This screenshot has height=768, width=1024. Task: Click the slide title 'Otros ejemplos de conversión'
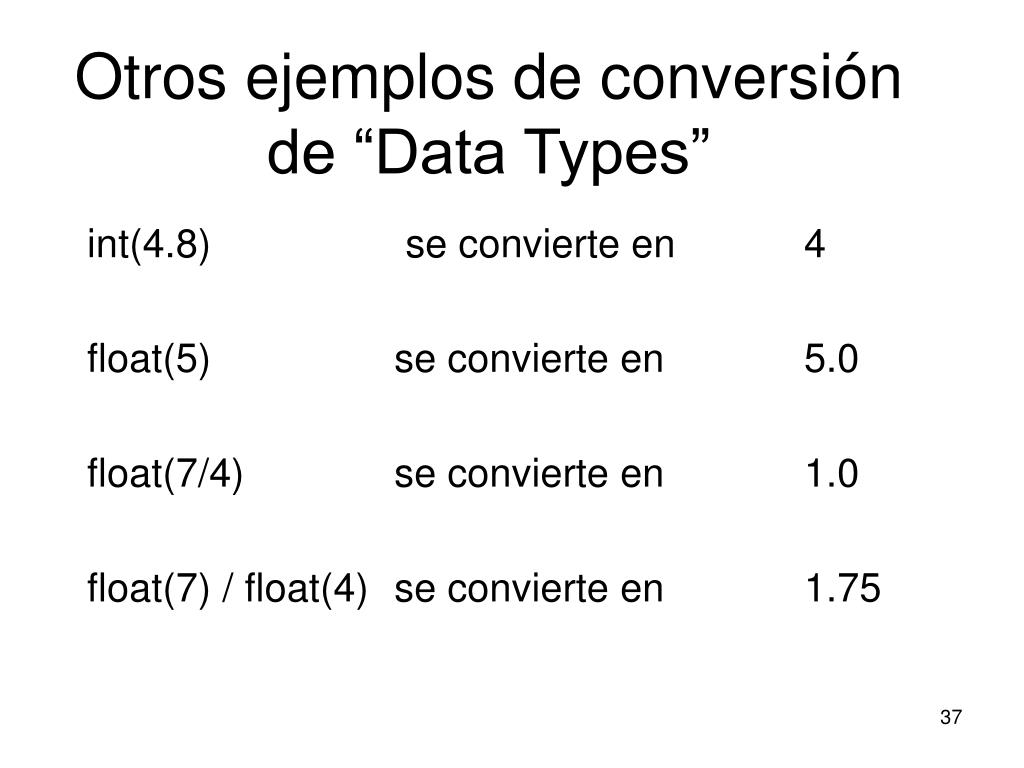pyautogui.click(x=488, y=80)
